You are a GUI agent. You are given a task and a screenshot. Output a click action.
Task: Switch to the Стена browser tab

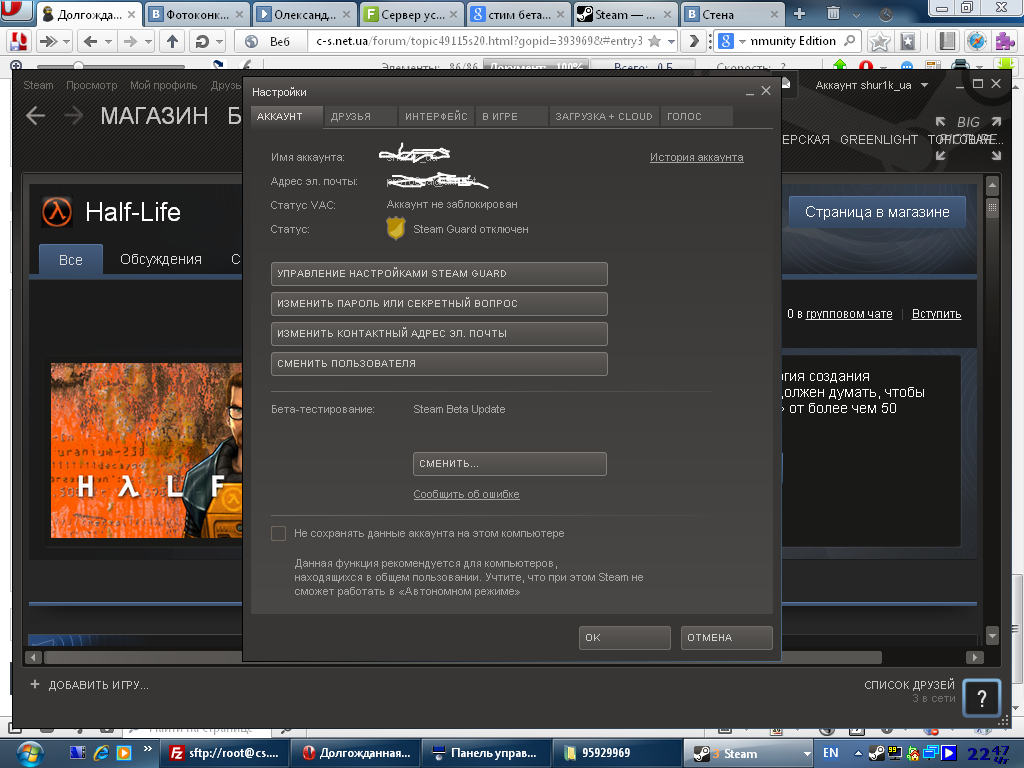(x=732, y=14)
